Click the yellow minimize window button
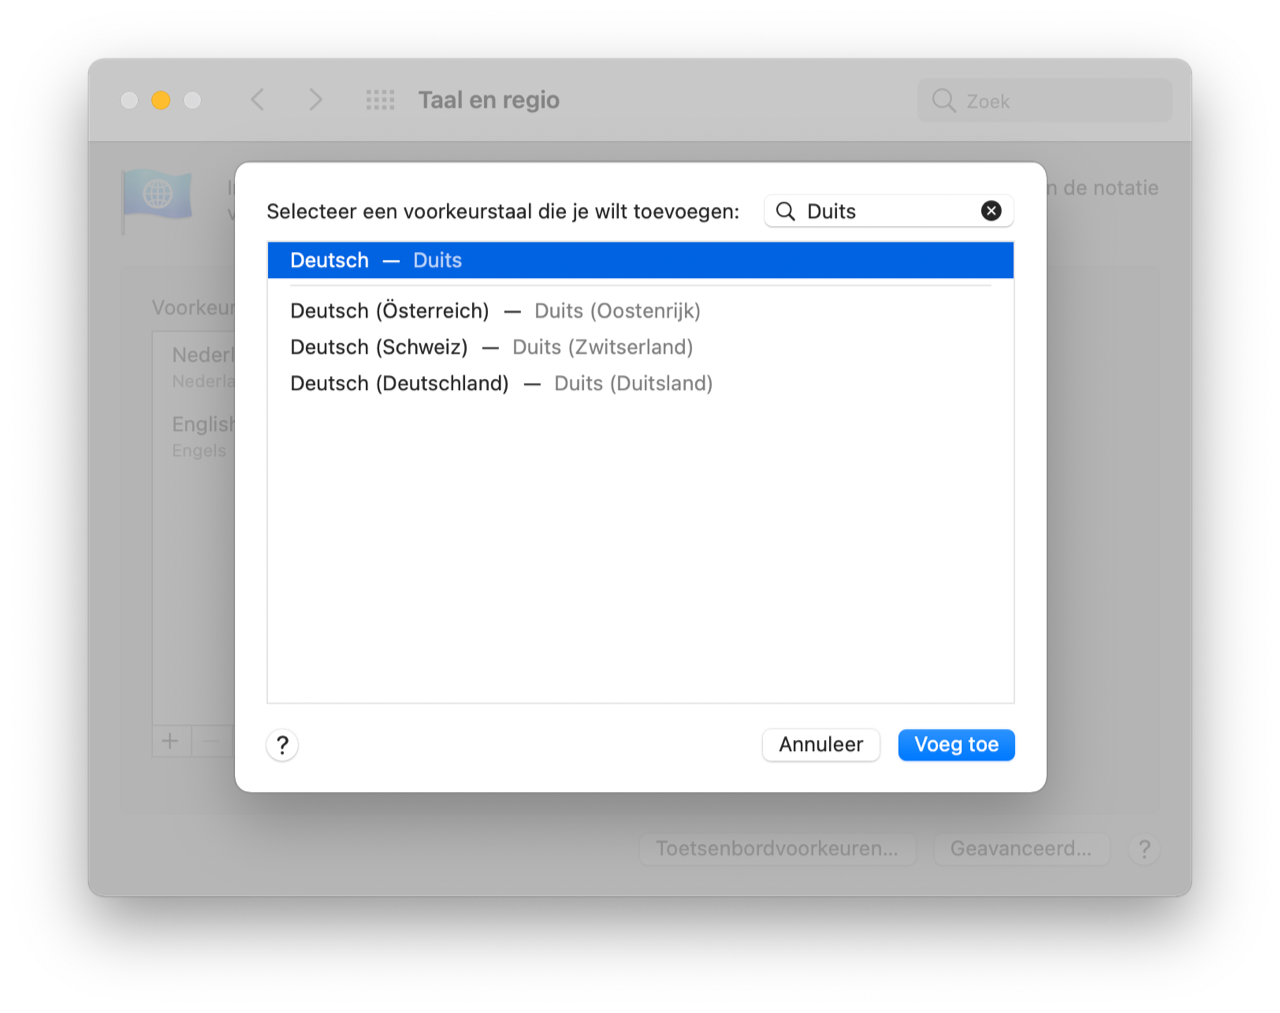The width and height of the screenshot is (1280, 1013). 161,100
